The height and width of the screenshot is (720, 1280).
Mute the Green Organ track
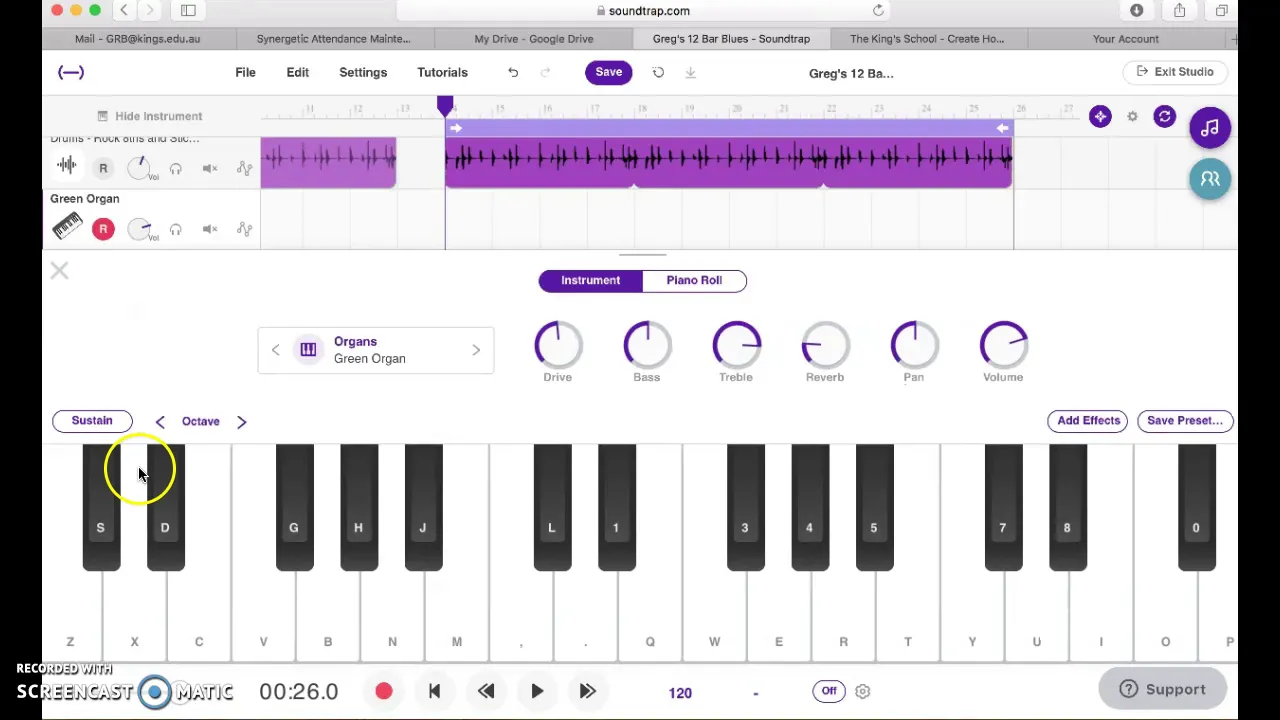pos(210,229)
